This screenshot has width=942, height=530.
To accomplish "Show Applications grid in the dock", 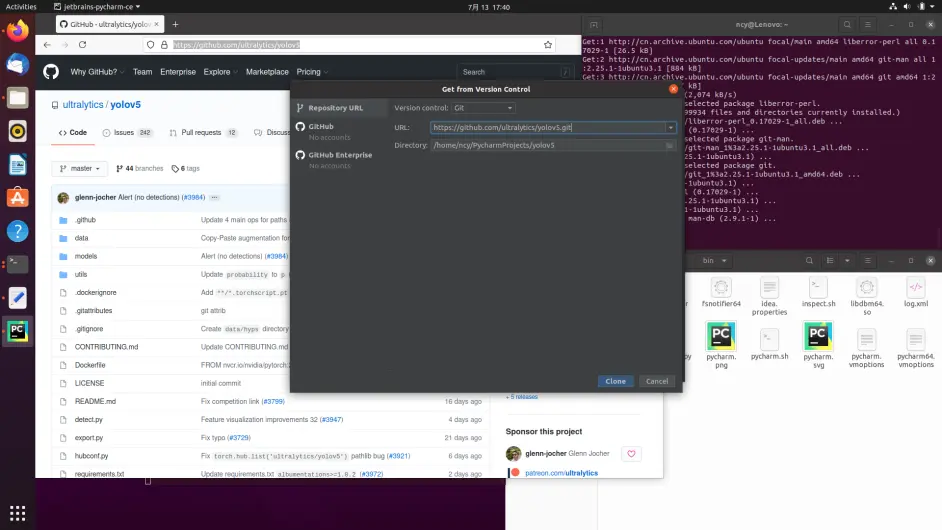I will tap(17, 513).
